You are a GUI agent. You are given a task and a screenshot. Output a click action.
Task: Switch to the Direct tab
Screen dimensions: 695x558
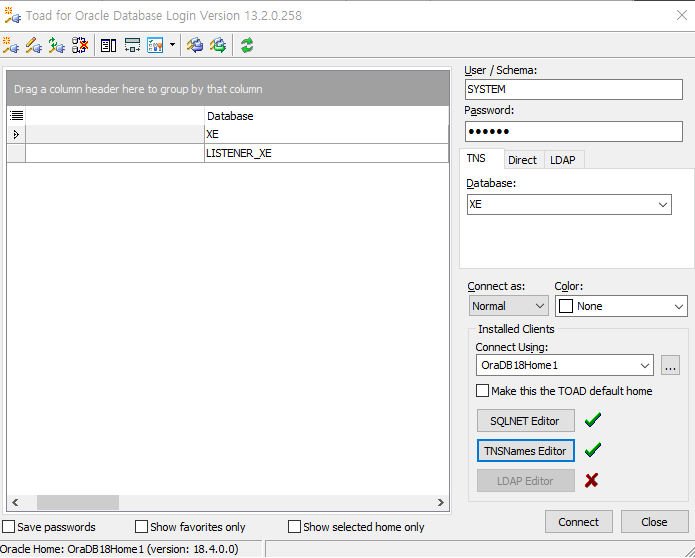(x=522, y=160)
